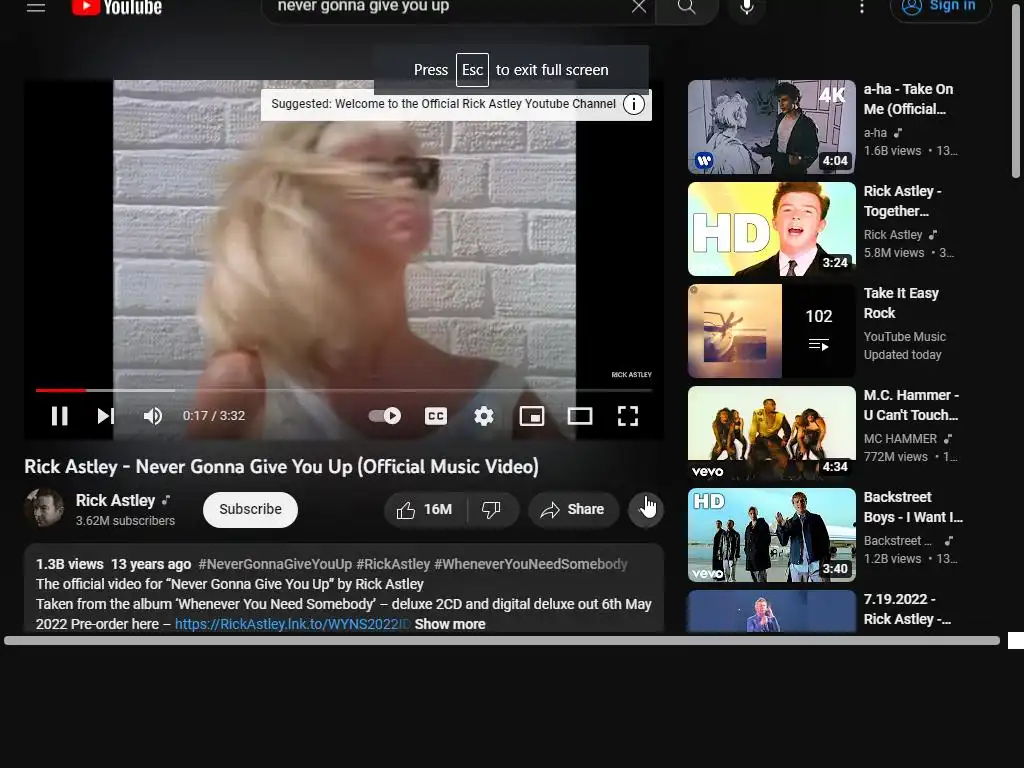The image size is (1024, 768).
Task: Share the video
Action: [x=573, y=509]
